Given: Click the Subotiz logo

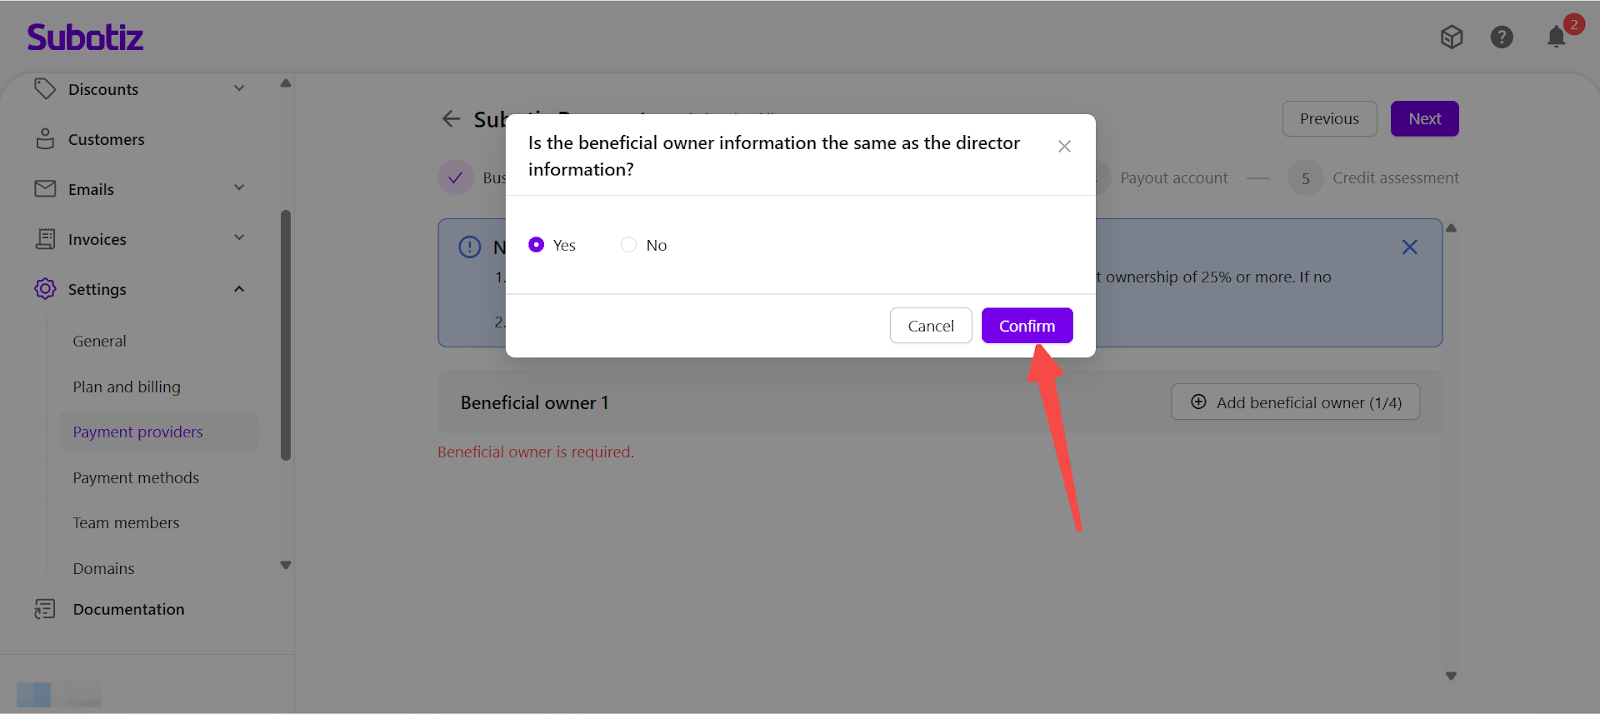Looking at the screenshot, I should (x=85, y=38).
